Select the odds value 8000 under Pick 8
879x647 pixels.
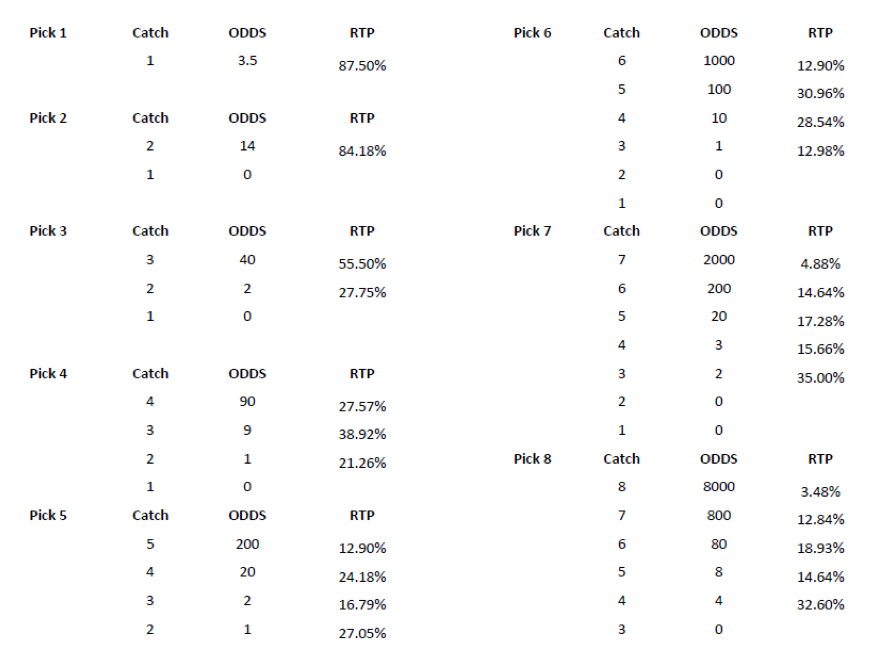719,487
